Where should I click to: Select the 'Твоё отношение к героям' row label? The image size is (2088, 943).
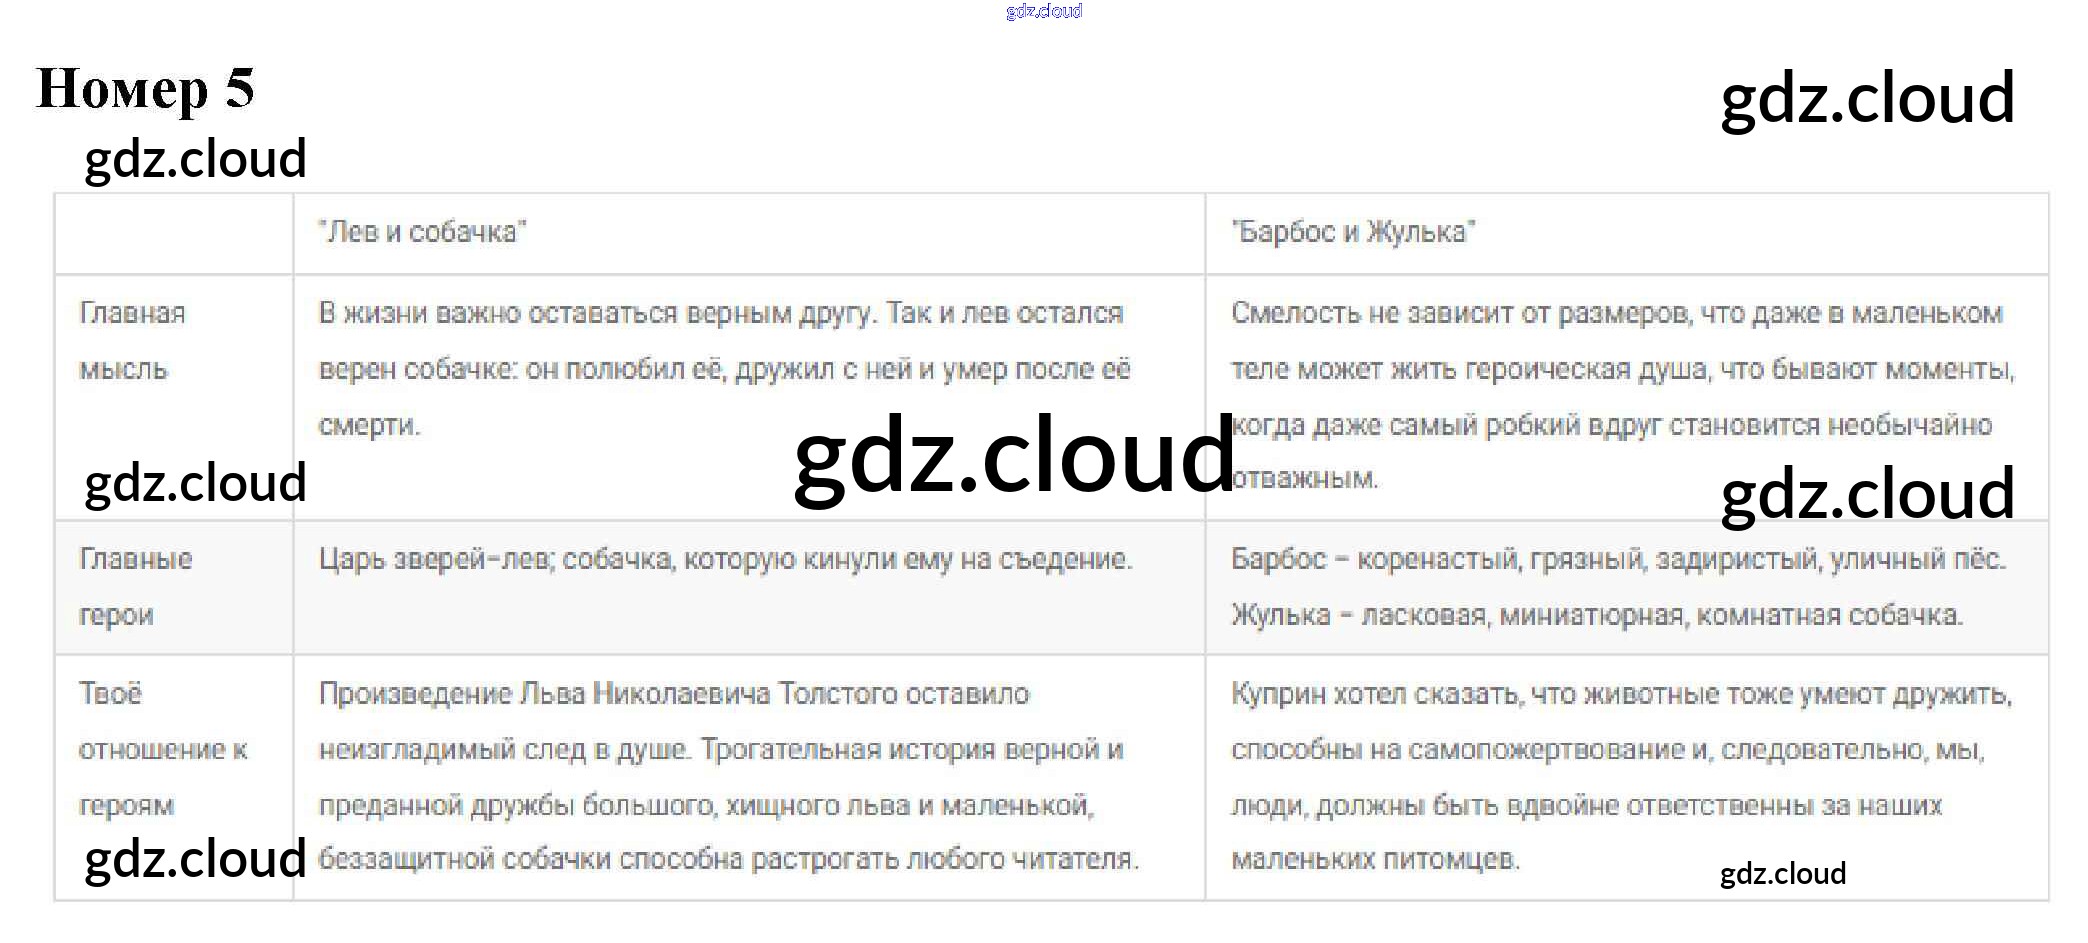[x=162, y=749]
